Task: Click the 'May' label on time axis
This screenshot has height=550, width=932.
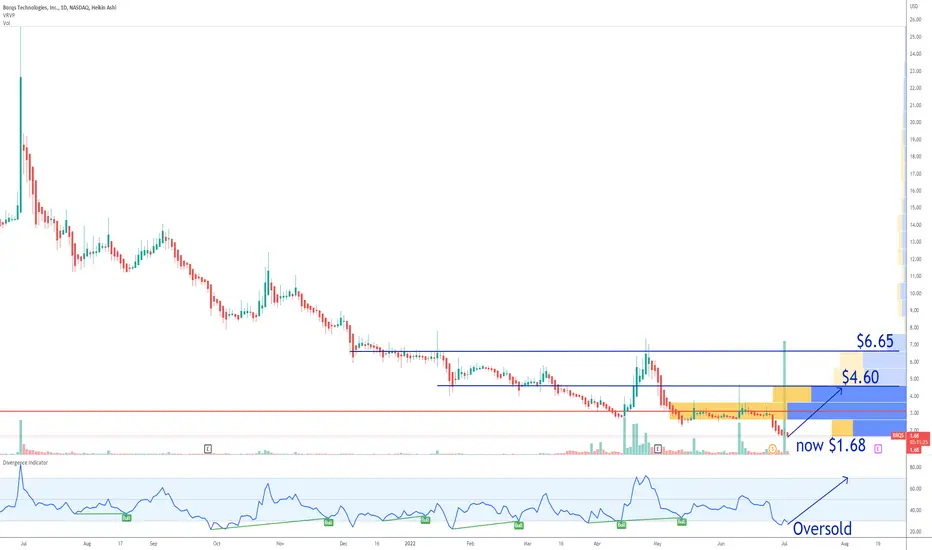Action: (657, 543)
